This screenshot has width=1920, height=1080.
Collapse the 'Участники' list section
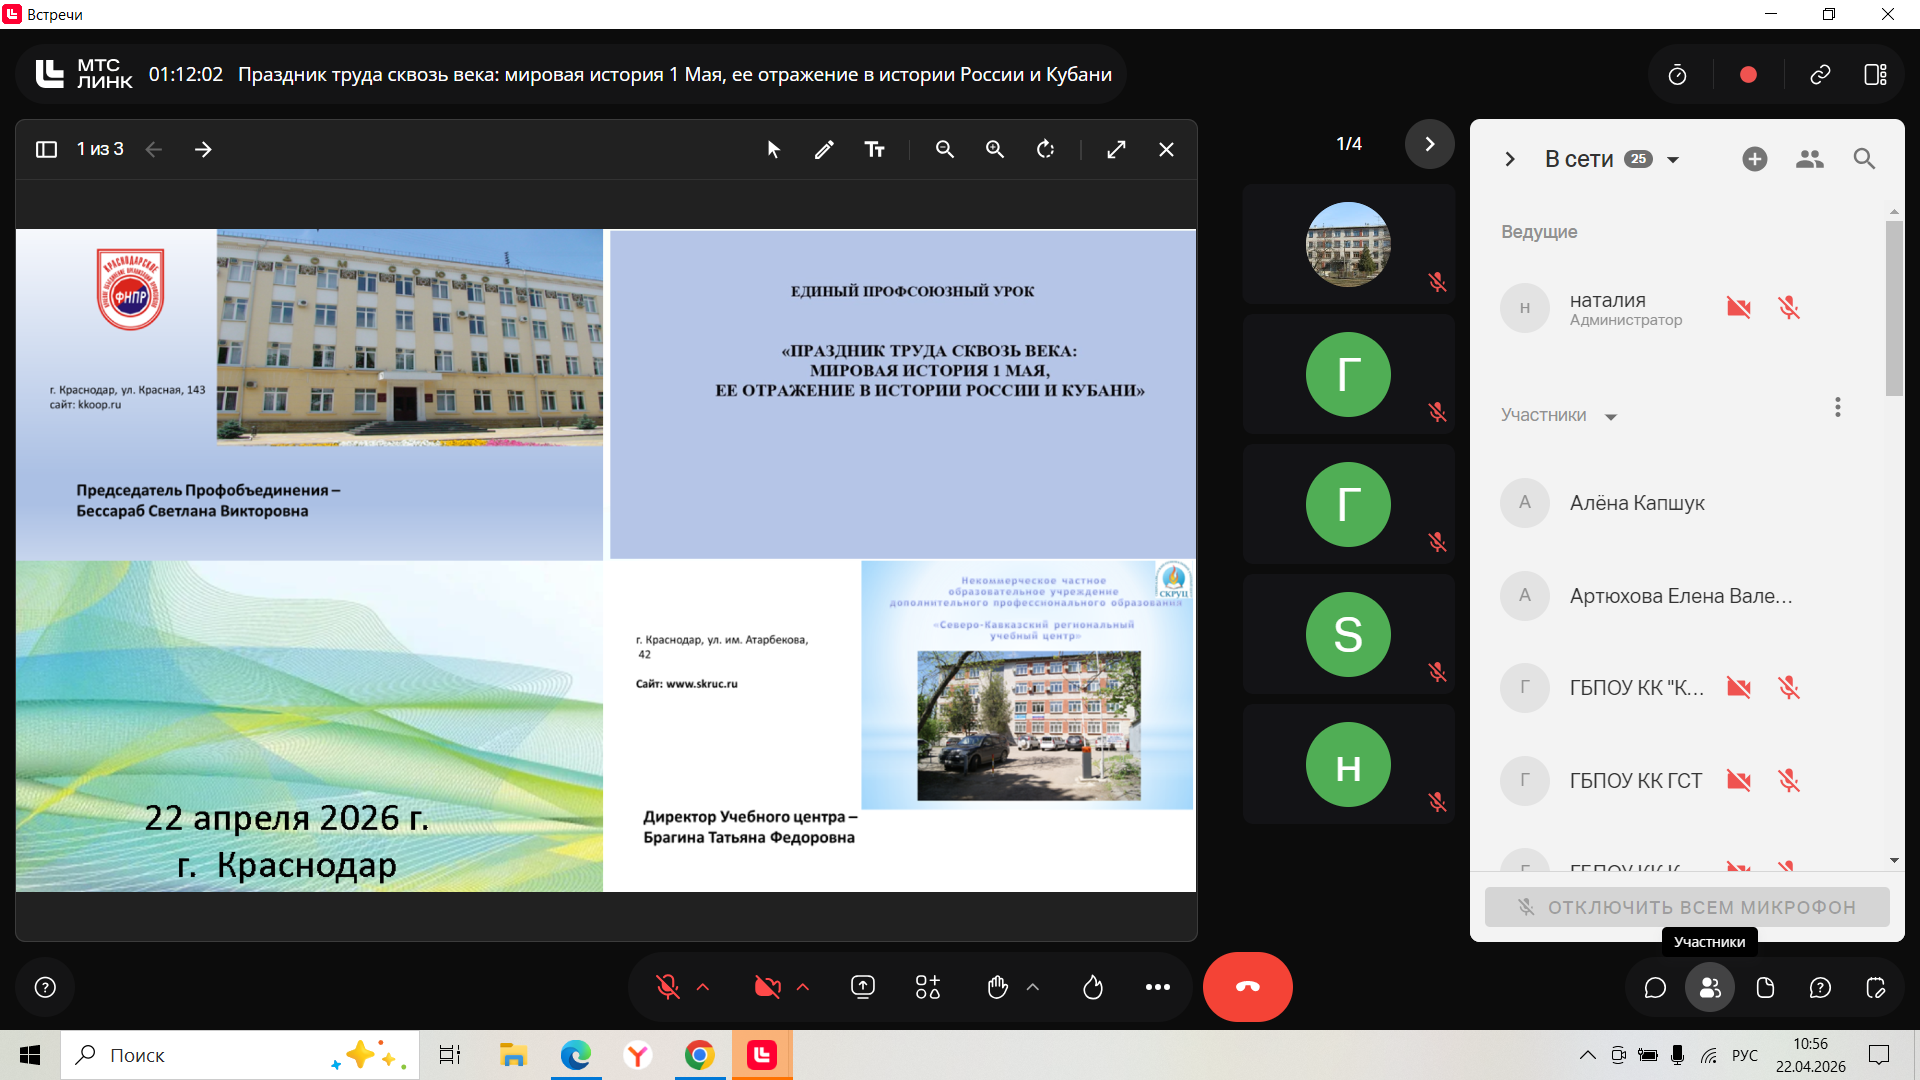click(x=1611, y=417)
